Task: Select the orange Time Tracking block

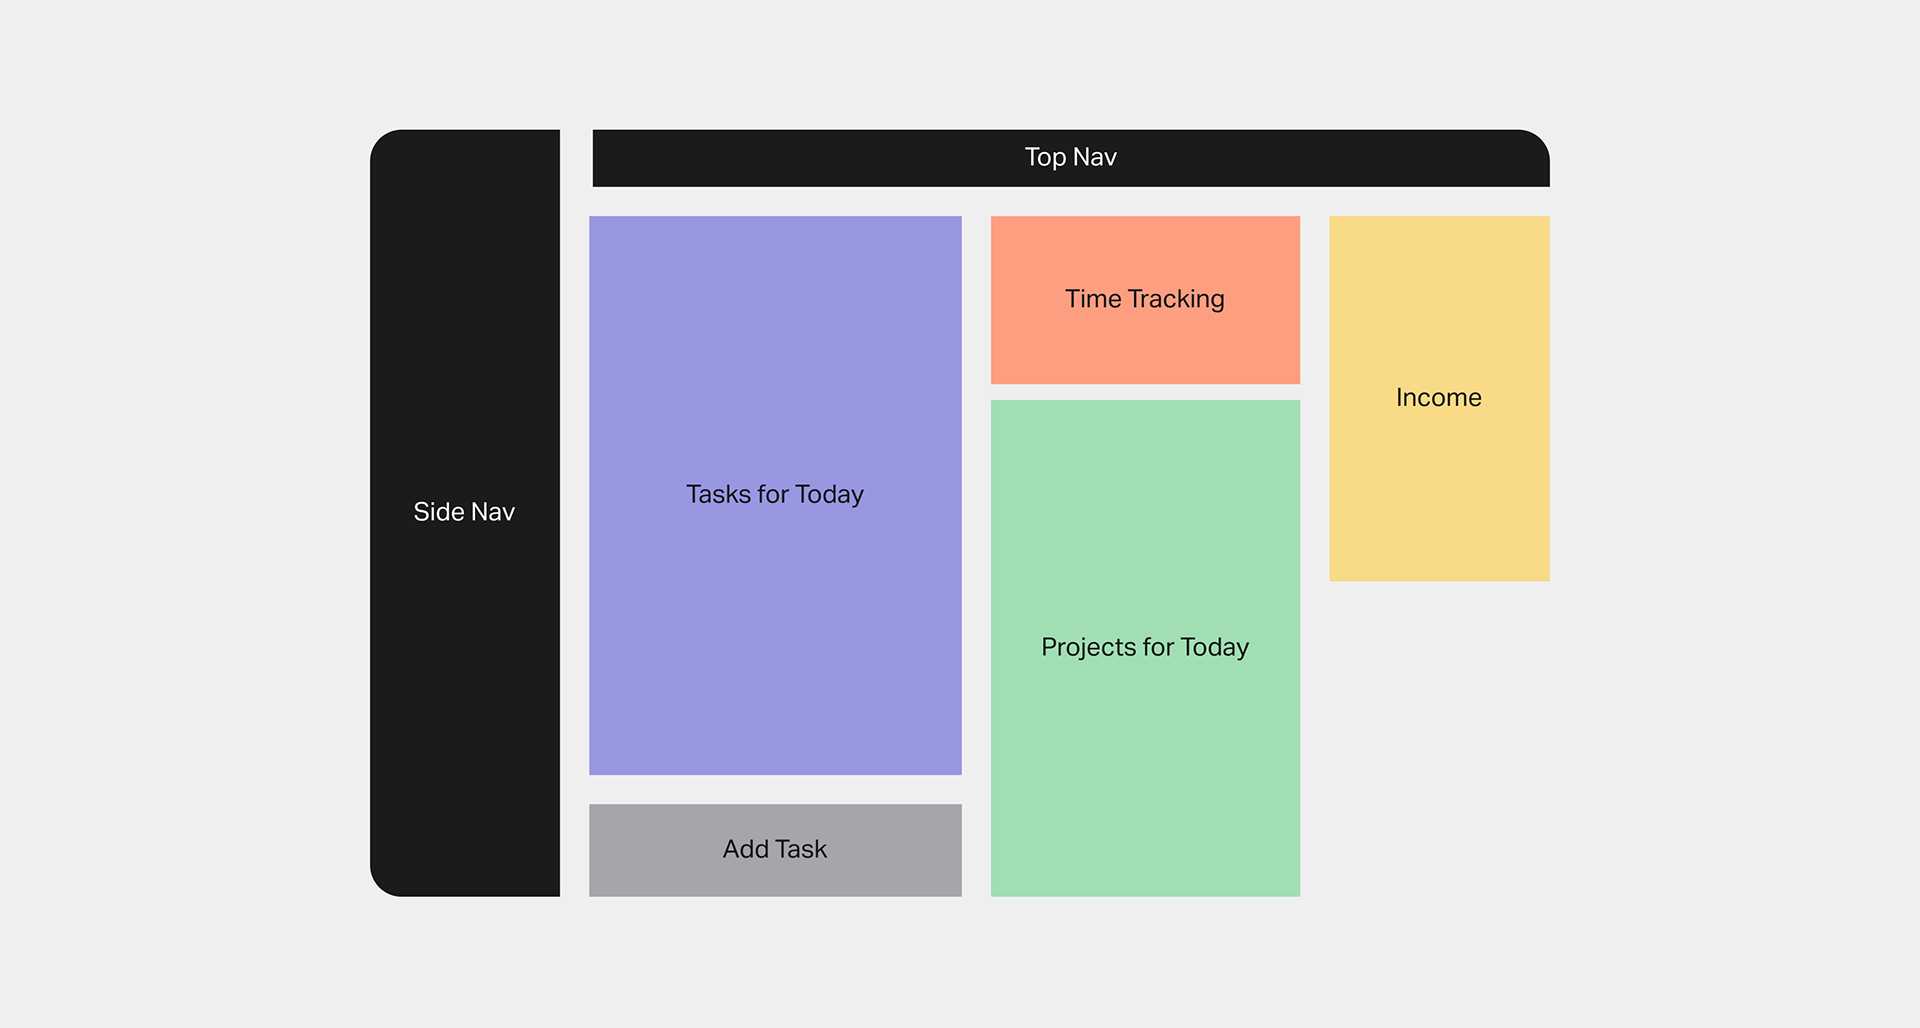Action: (x=1145, y=300)
